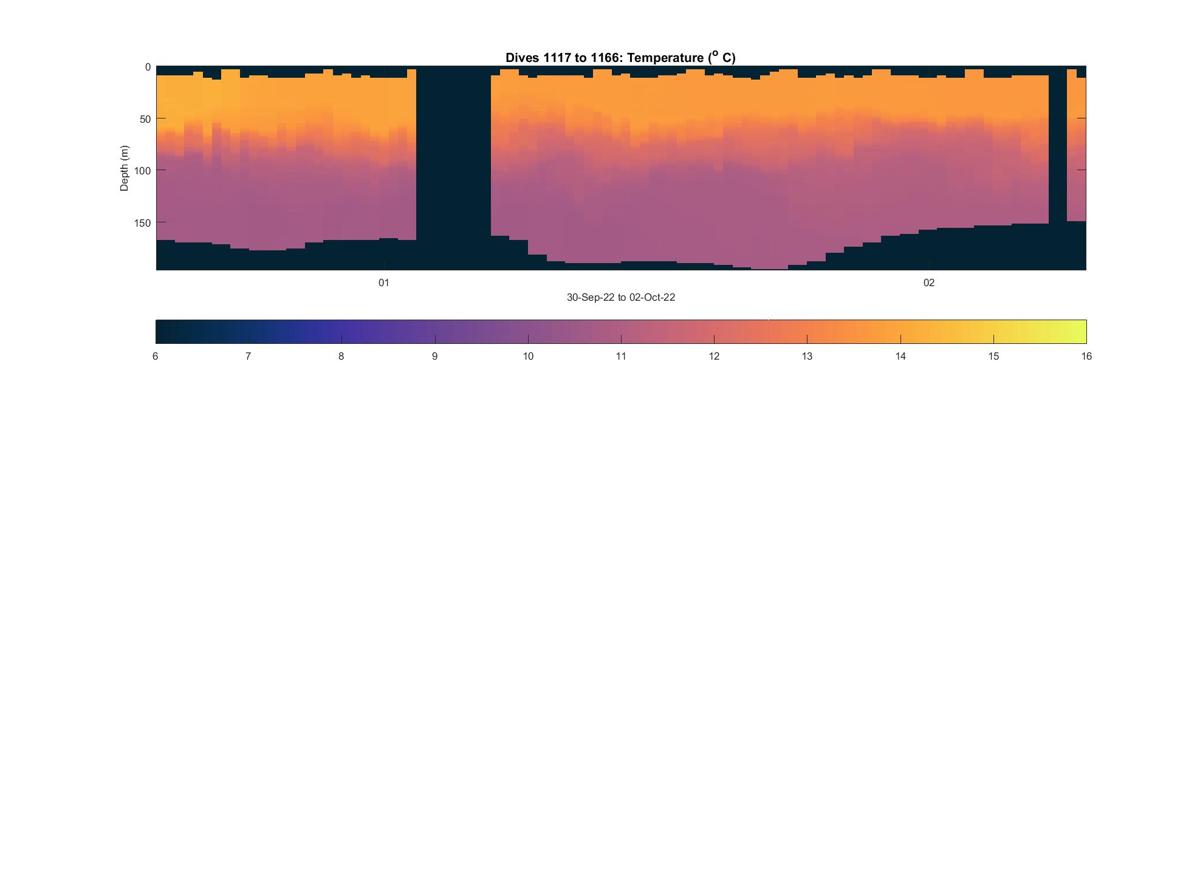Click the '30-Sep-22 to 02-Oct-22' x-axis label
This screenshot has width=1200, height=885.
[x=621, y=297]
